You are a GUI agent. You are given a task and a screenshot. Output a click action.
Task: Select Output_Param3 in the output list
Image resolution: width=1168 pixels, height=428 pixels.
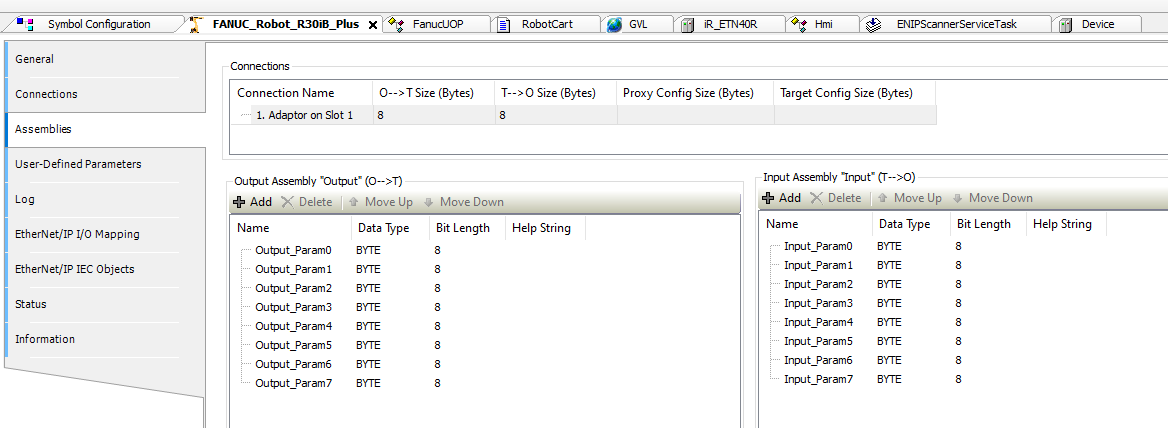pos(293,307)
